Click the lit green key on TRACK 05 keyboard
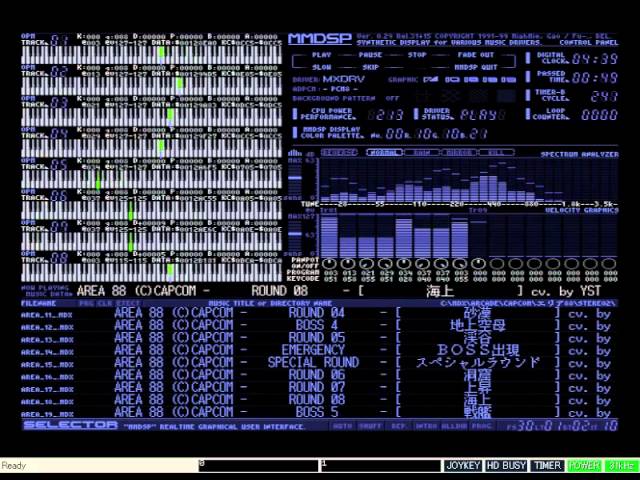 98,178
